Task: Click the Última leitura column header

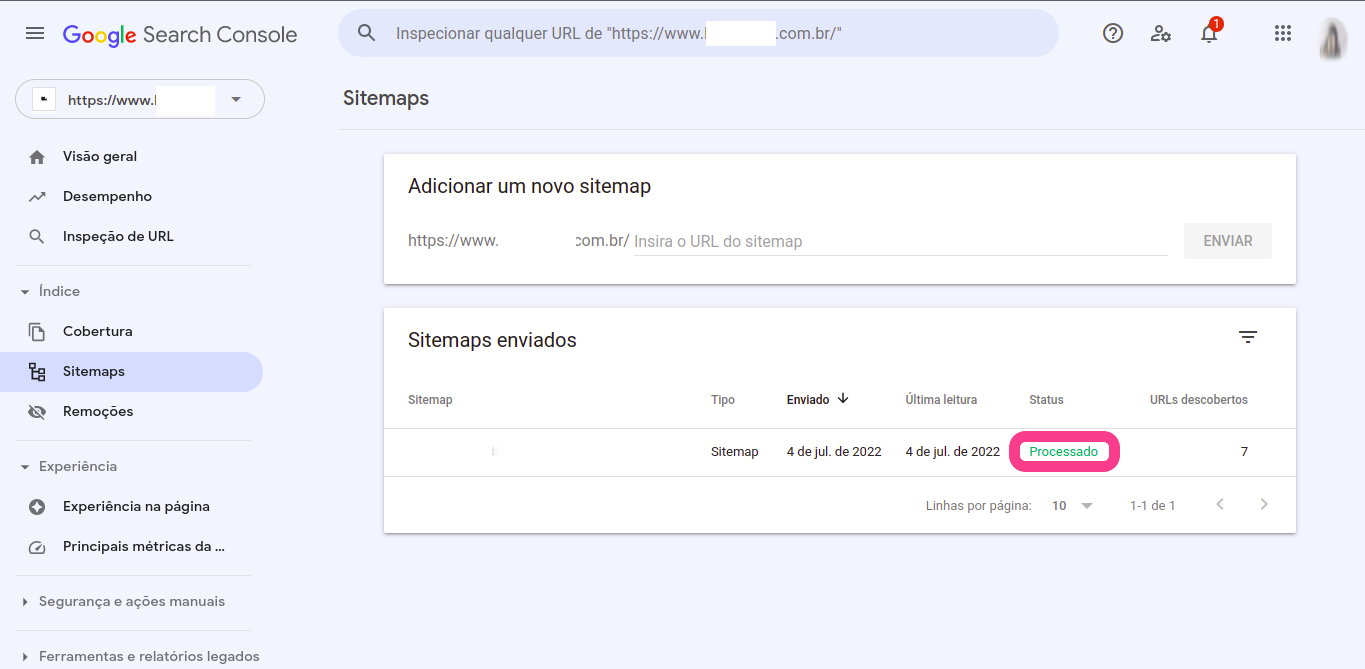Action: pos(941,400)
